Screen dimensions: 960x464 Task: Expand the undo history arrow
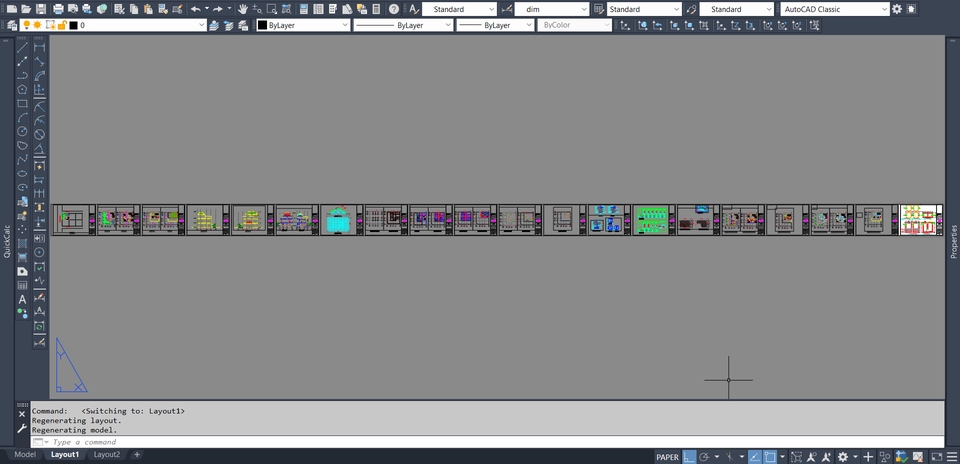tap(206, 9)
